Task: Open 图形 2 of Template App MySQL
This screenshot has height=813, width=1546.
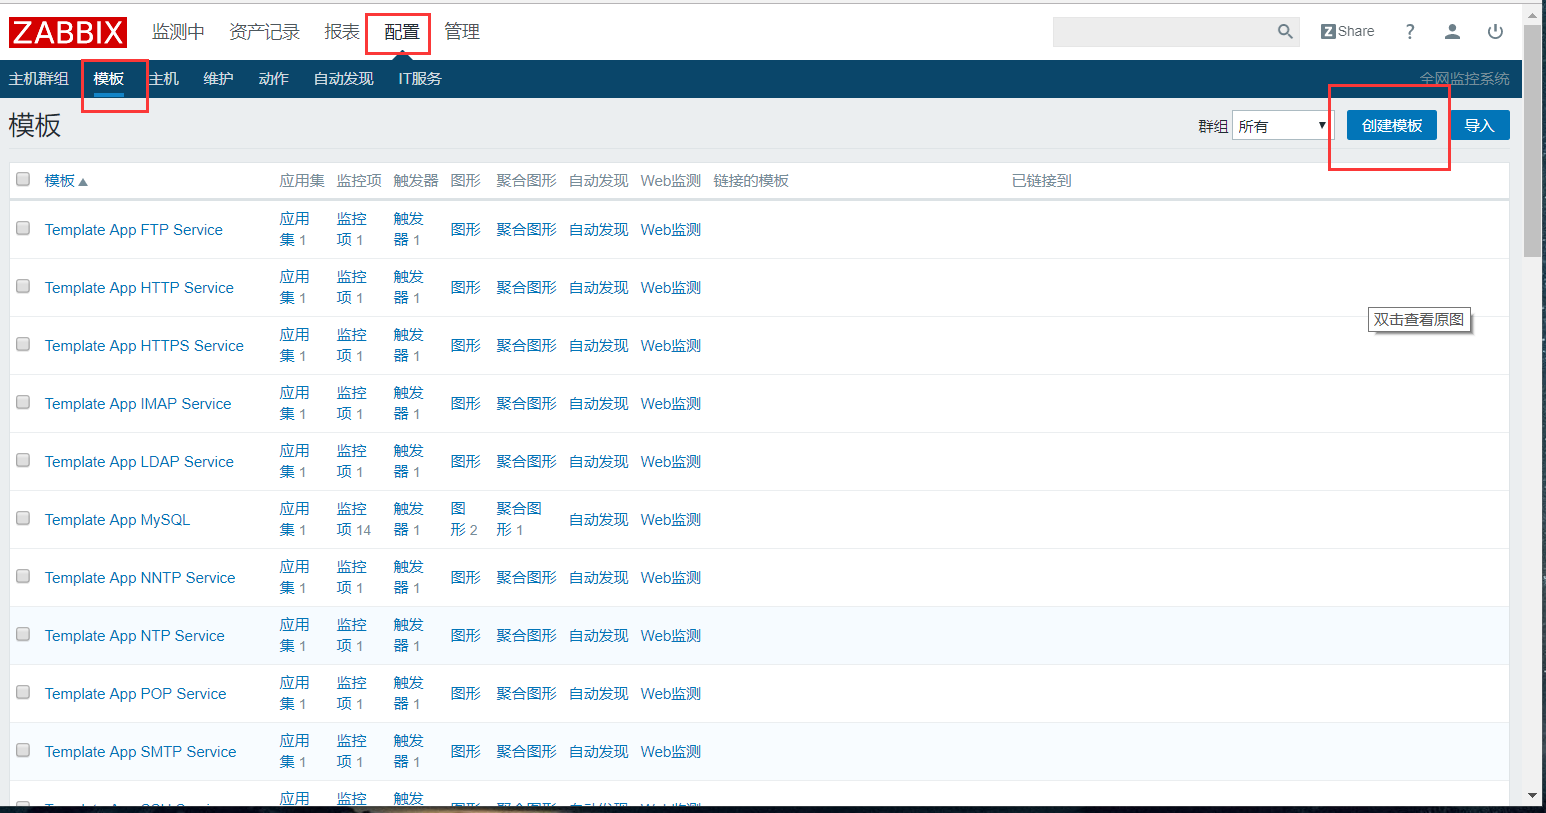Action: pos(463,519)
